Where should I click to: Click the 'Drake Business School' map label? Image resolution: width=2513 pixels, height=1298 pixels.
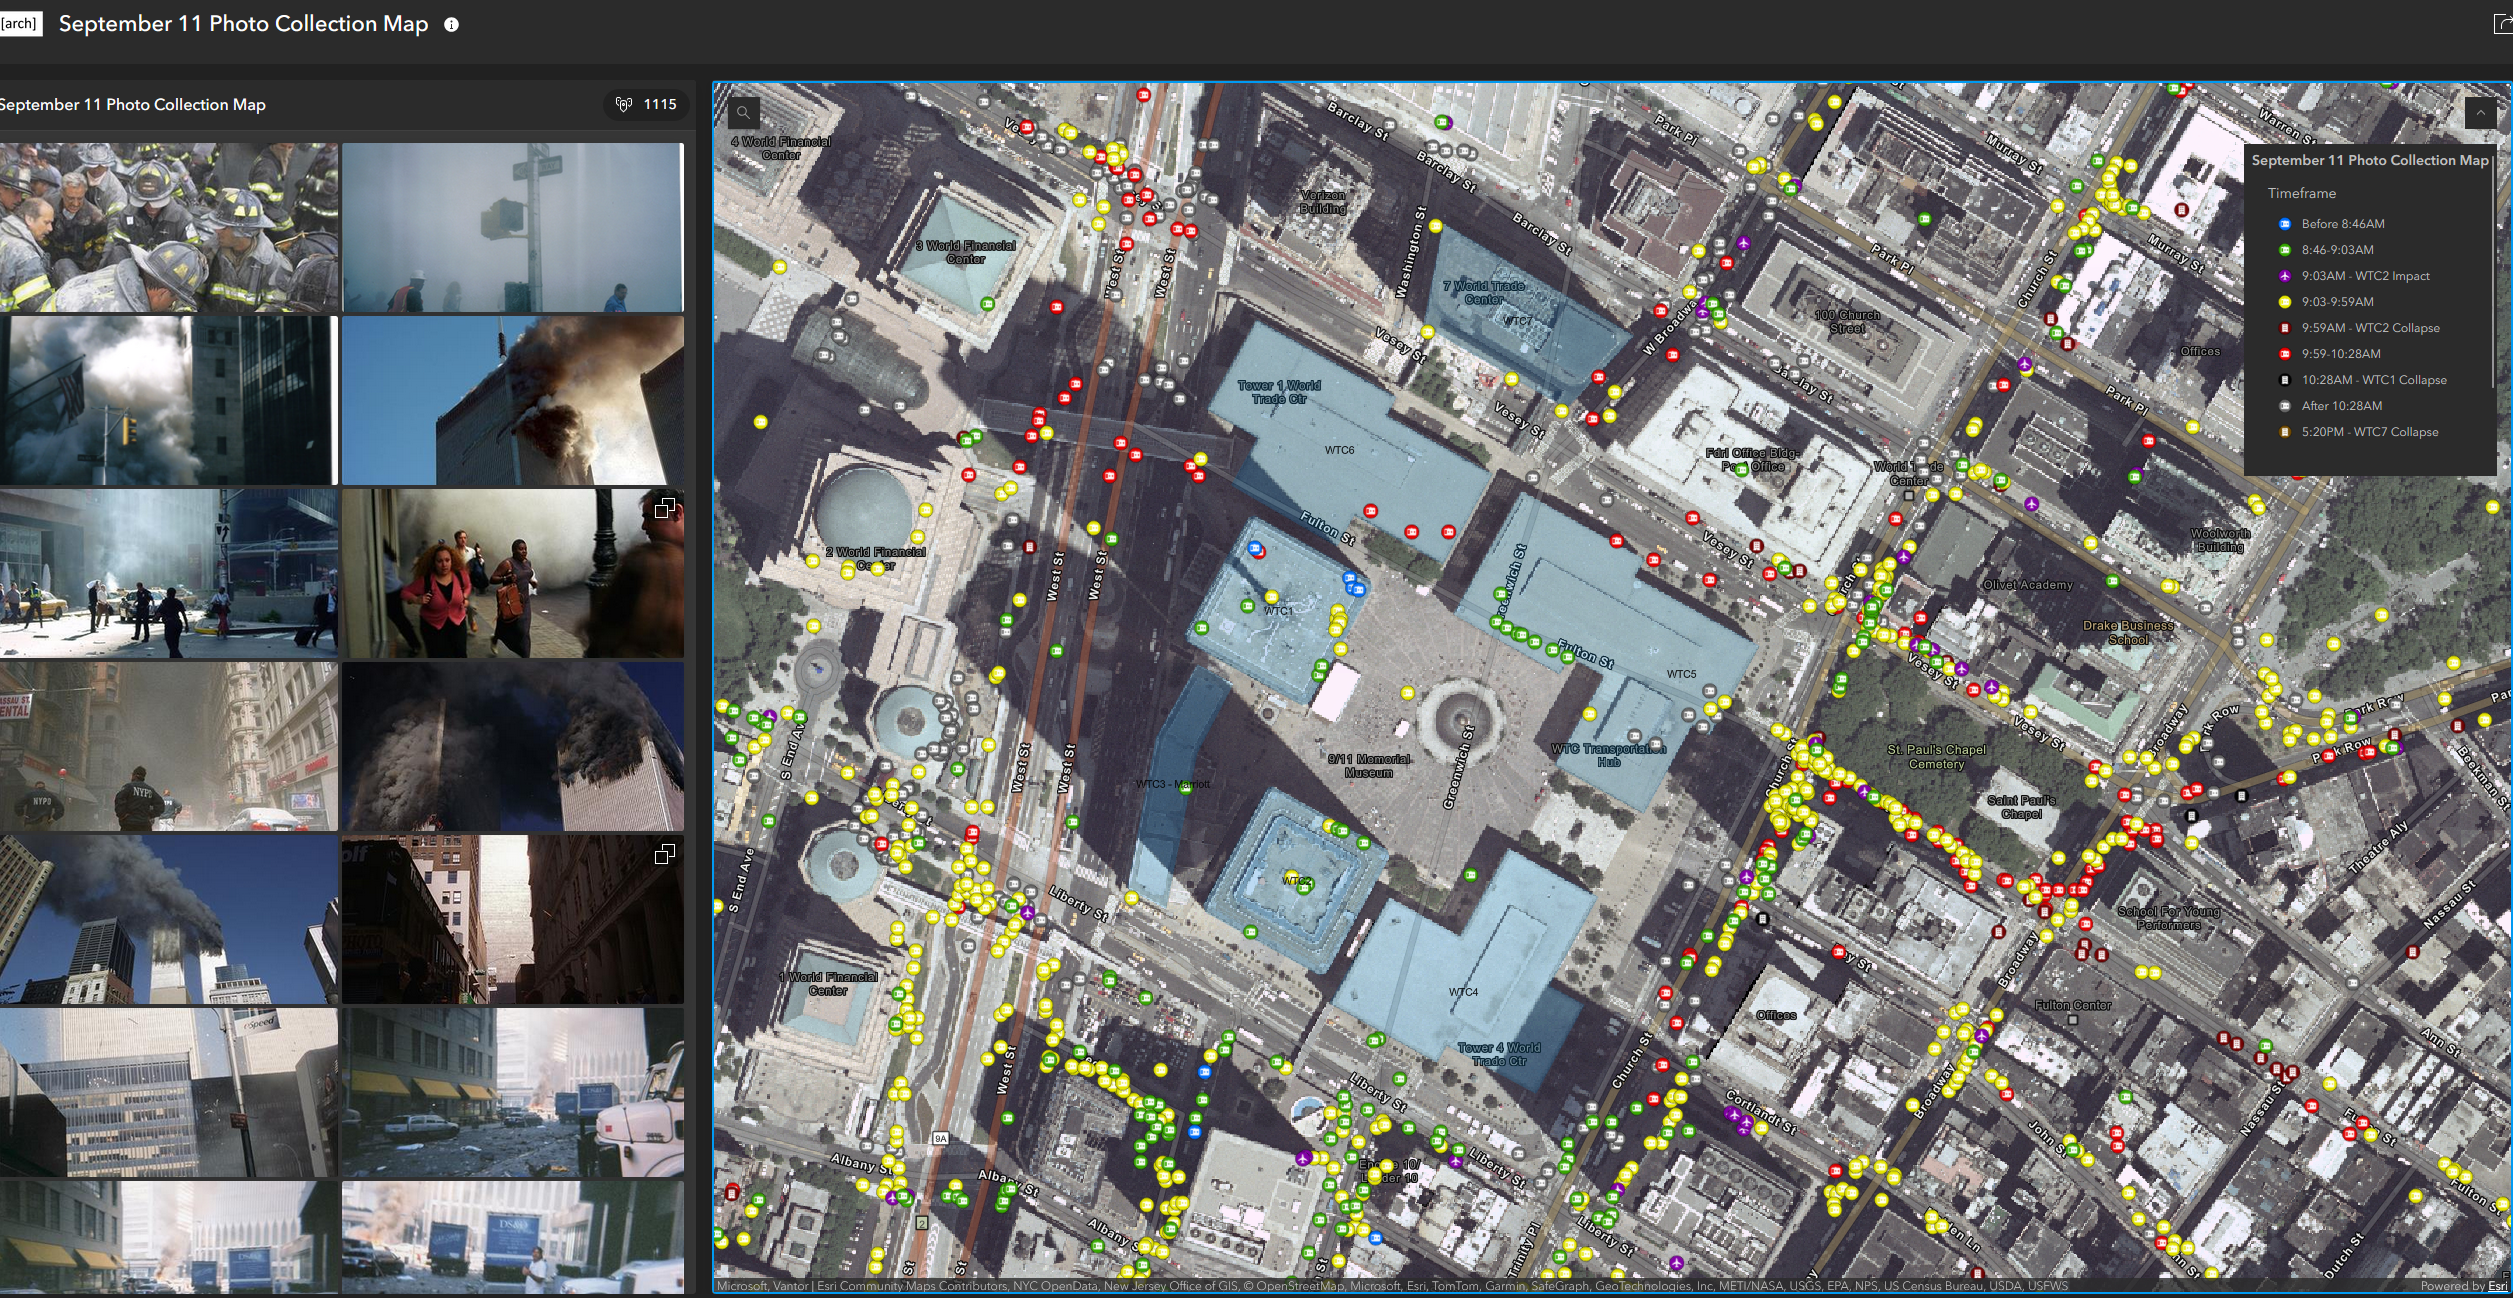tap(2128, 633)
